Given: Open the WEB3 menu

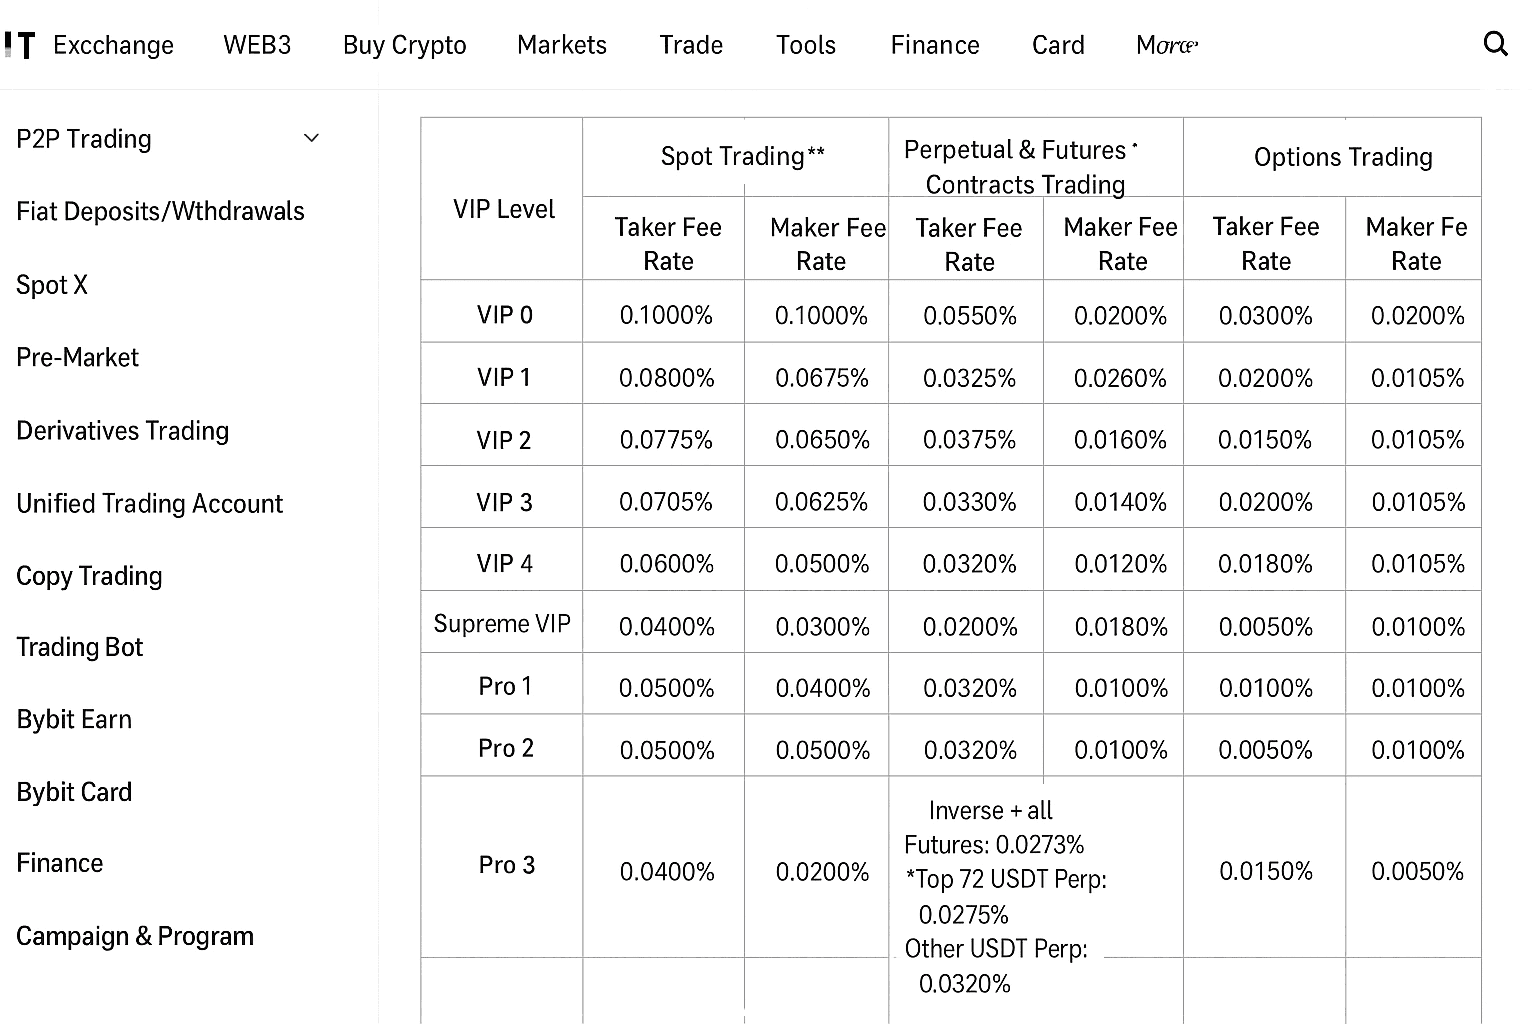Looking at the screenshot, I should click(257, 45).
